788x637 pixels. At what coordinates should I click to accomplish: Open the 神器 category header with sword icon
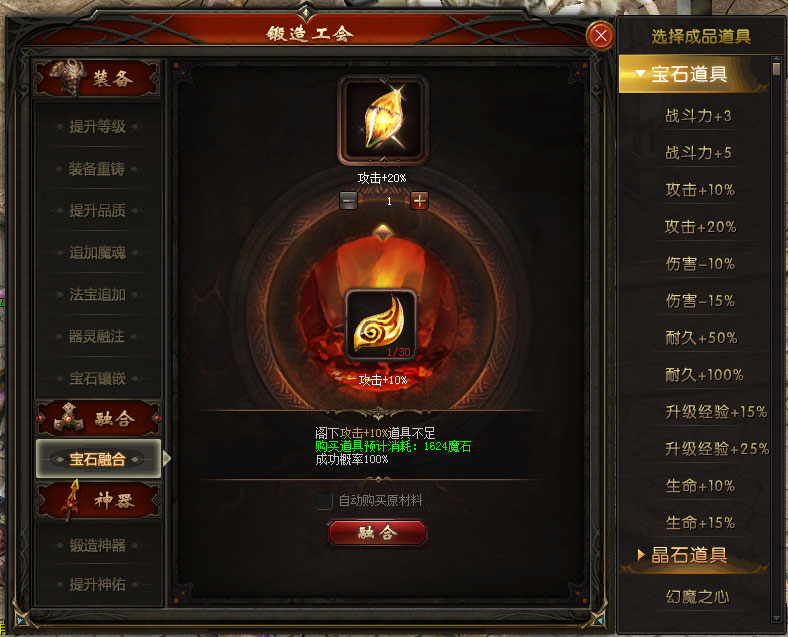pos(97,500)
